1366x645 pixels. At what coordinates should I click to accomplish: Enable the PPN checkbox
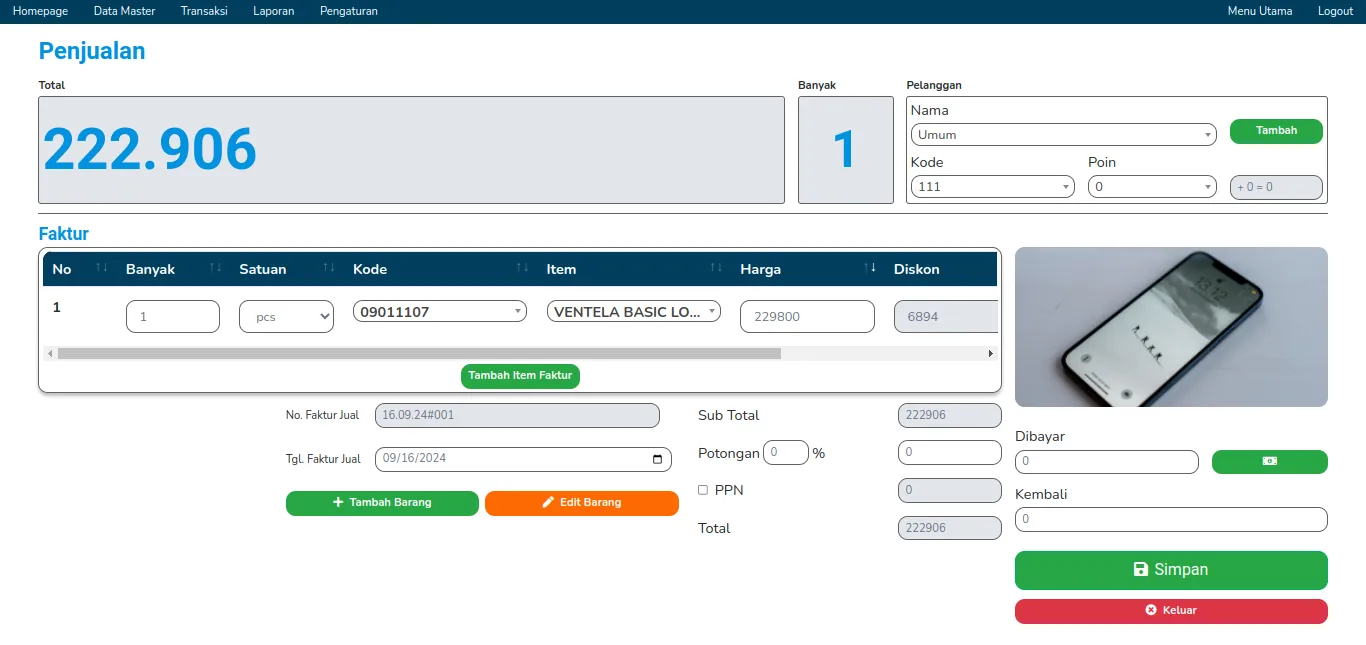coord(703,490)
